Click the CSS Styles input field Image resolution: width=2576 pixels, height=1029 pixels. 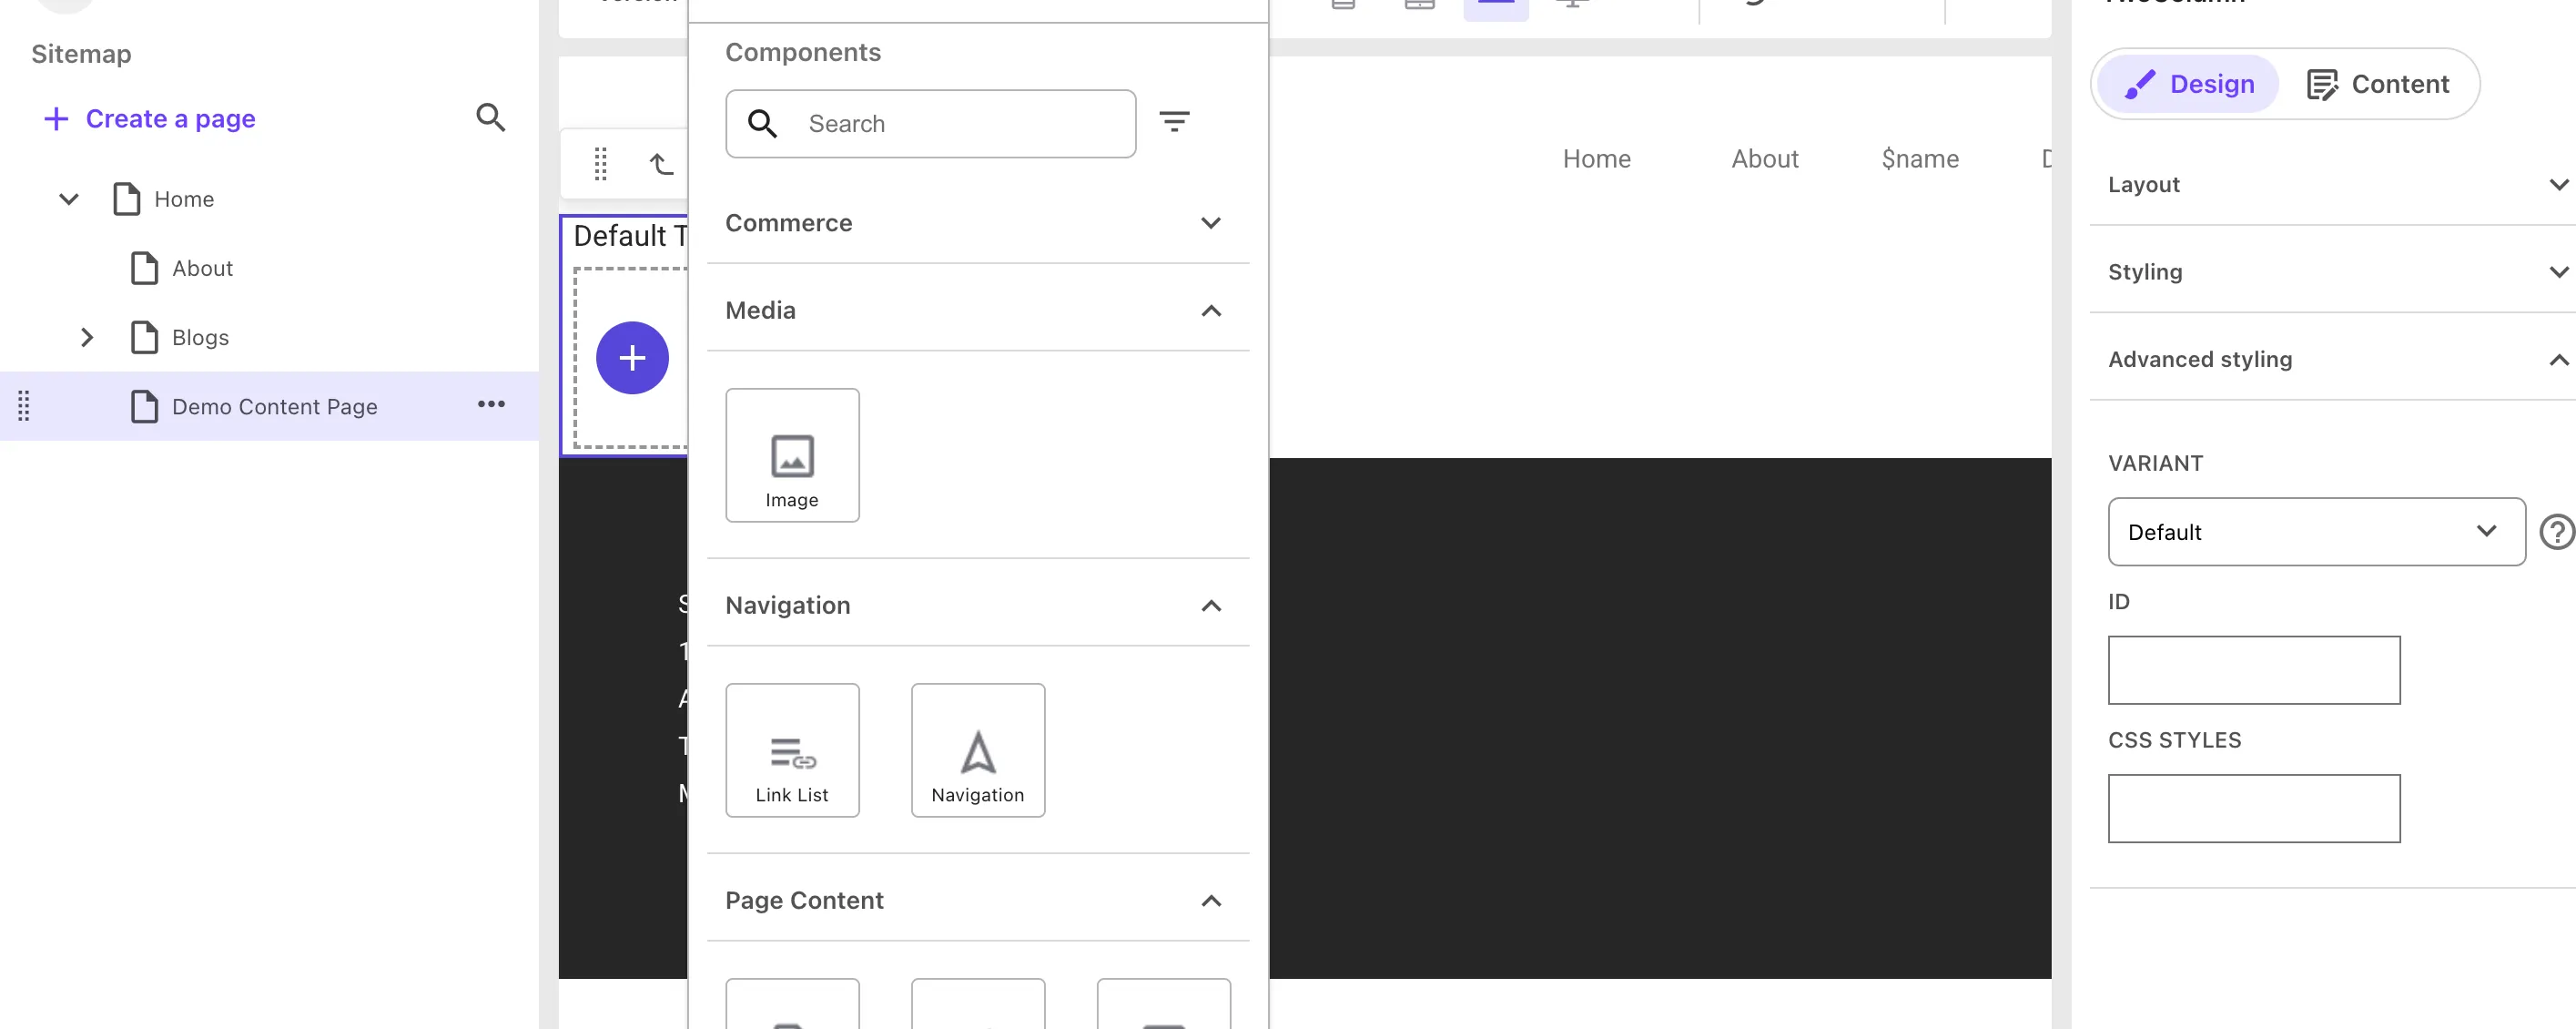[2253, 808]
